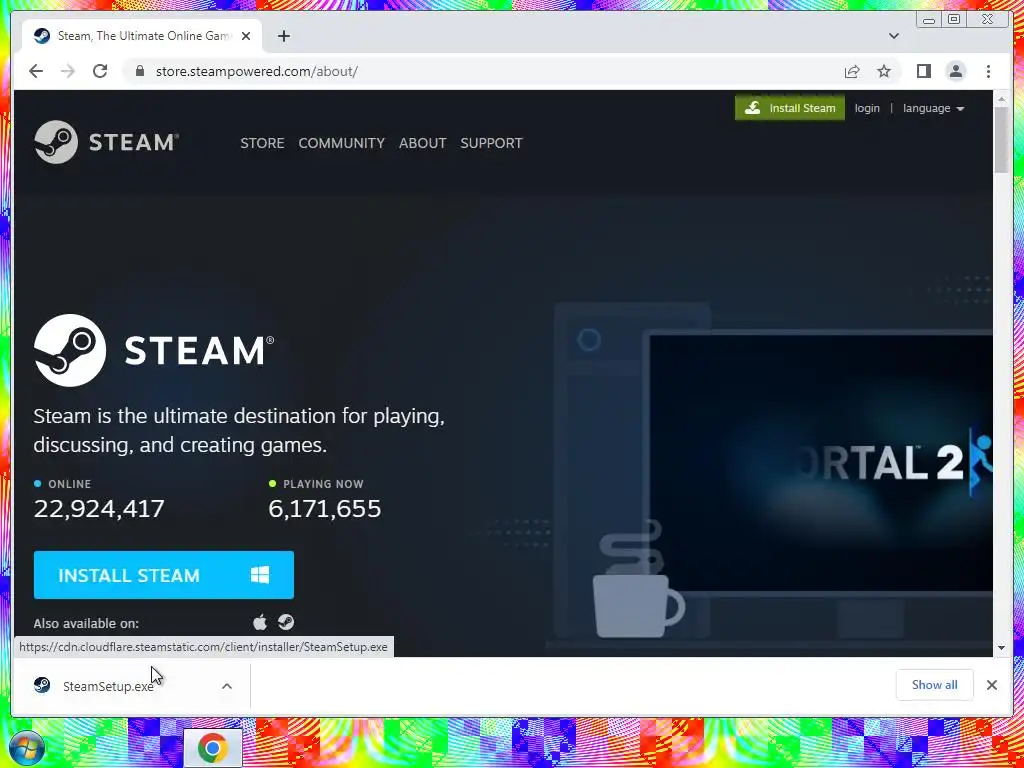Go to the SUPPORT page
The image size is (1024, 768).
491,143
